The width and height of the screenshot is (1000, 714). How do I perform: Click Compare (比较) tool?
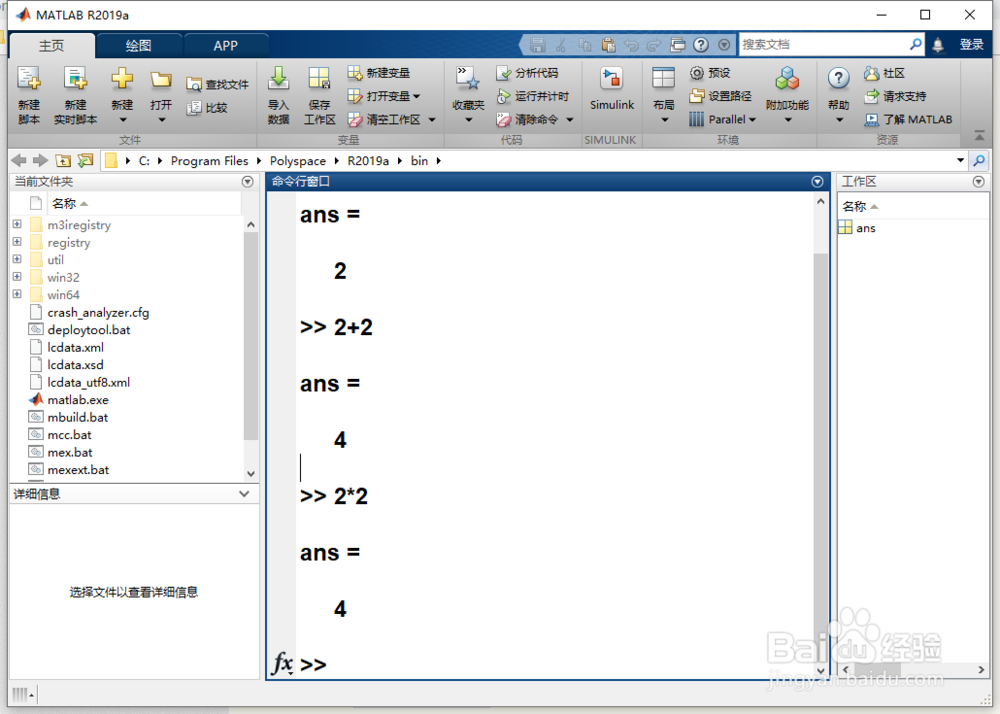pos(207,108)
